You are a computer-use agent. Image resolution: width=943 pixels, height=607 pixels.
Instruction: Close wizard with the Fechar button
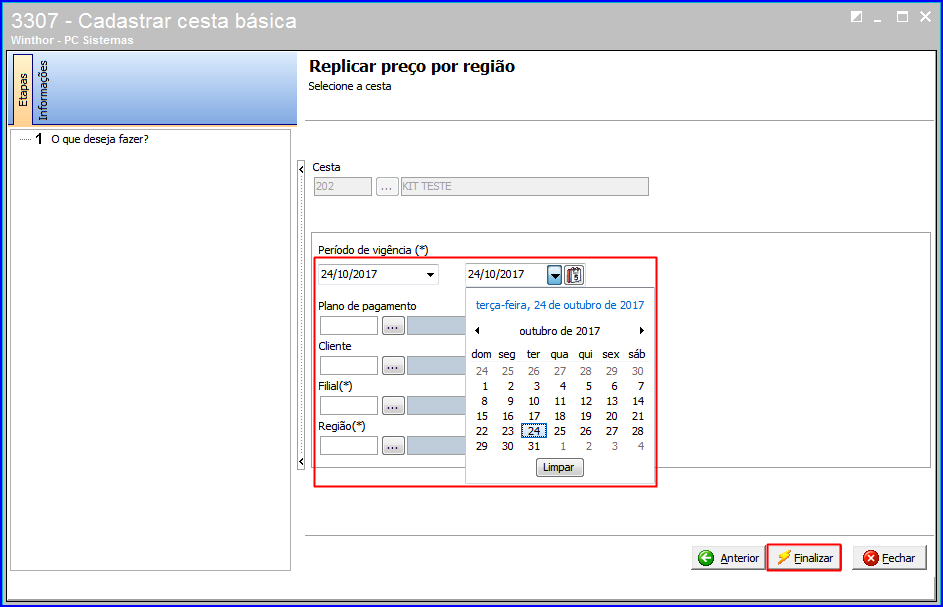tap(889, 558)
